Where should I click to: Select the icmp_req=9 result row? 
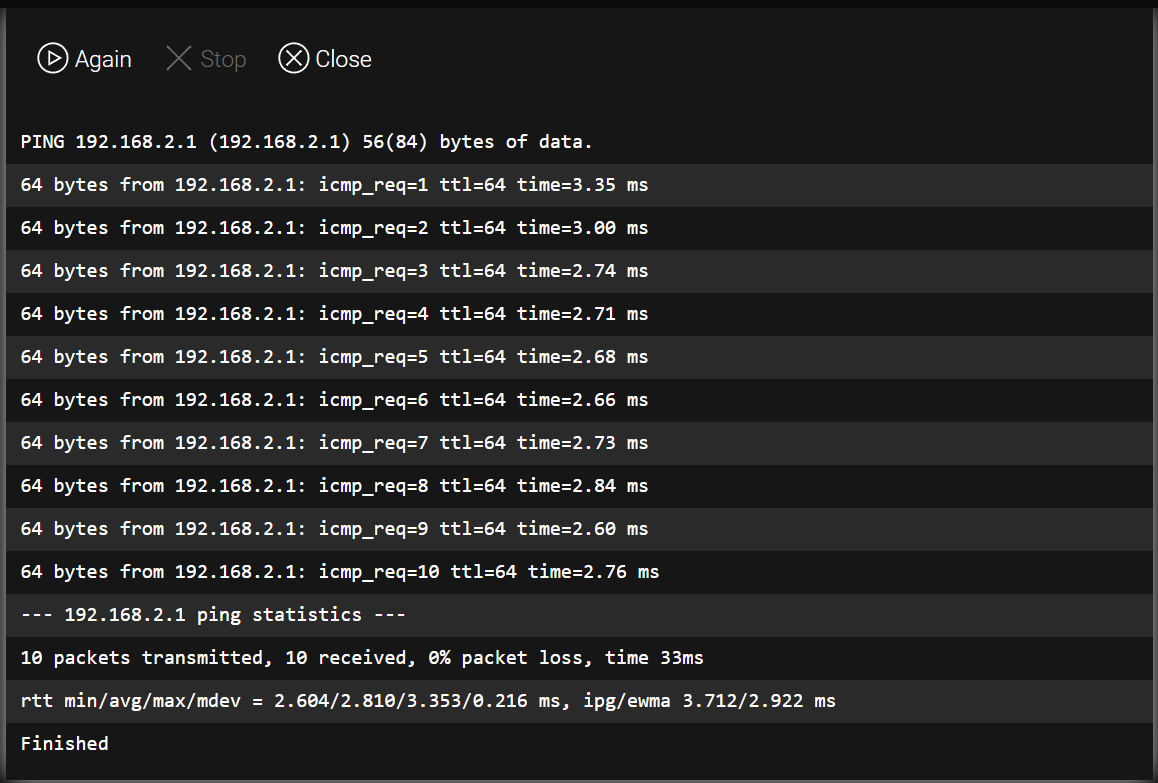[579, 528]
